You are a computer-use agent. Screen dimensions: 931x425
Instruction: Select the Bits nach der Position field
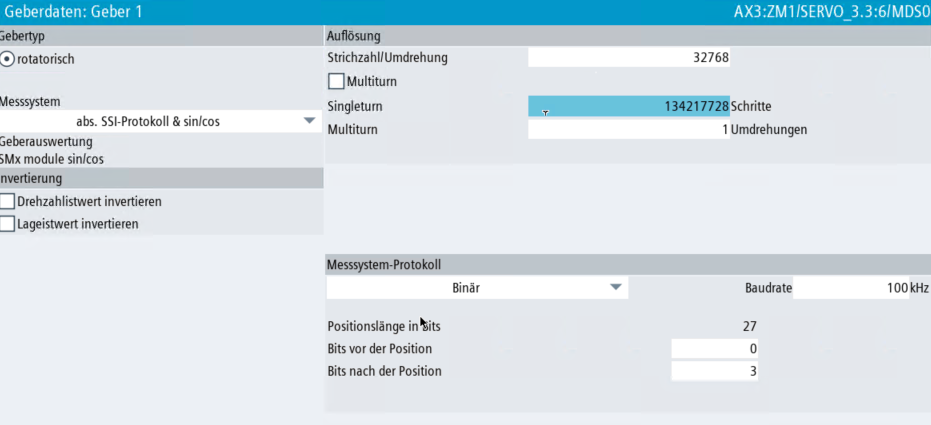714,372
